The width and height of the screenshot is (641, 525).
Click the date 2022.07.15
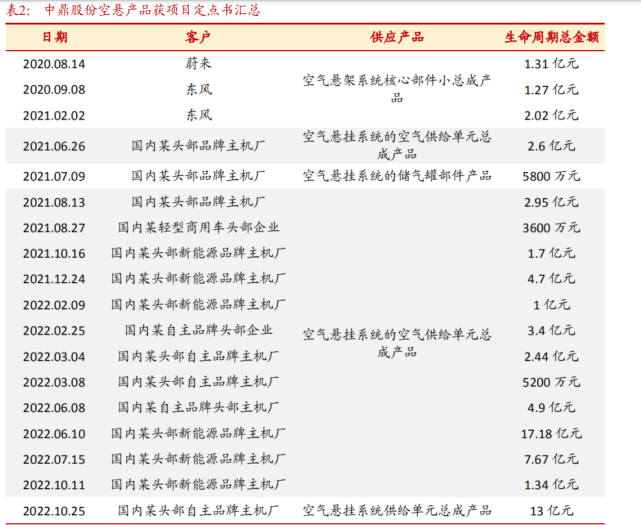[x=54, y=460]
